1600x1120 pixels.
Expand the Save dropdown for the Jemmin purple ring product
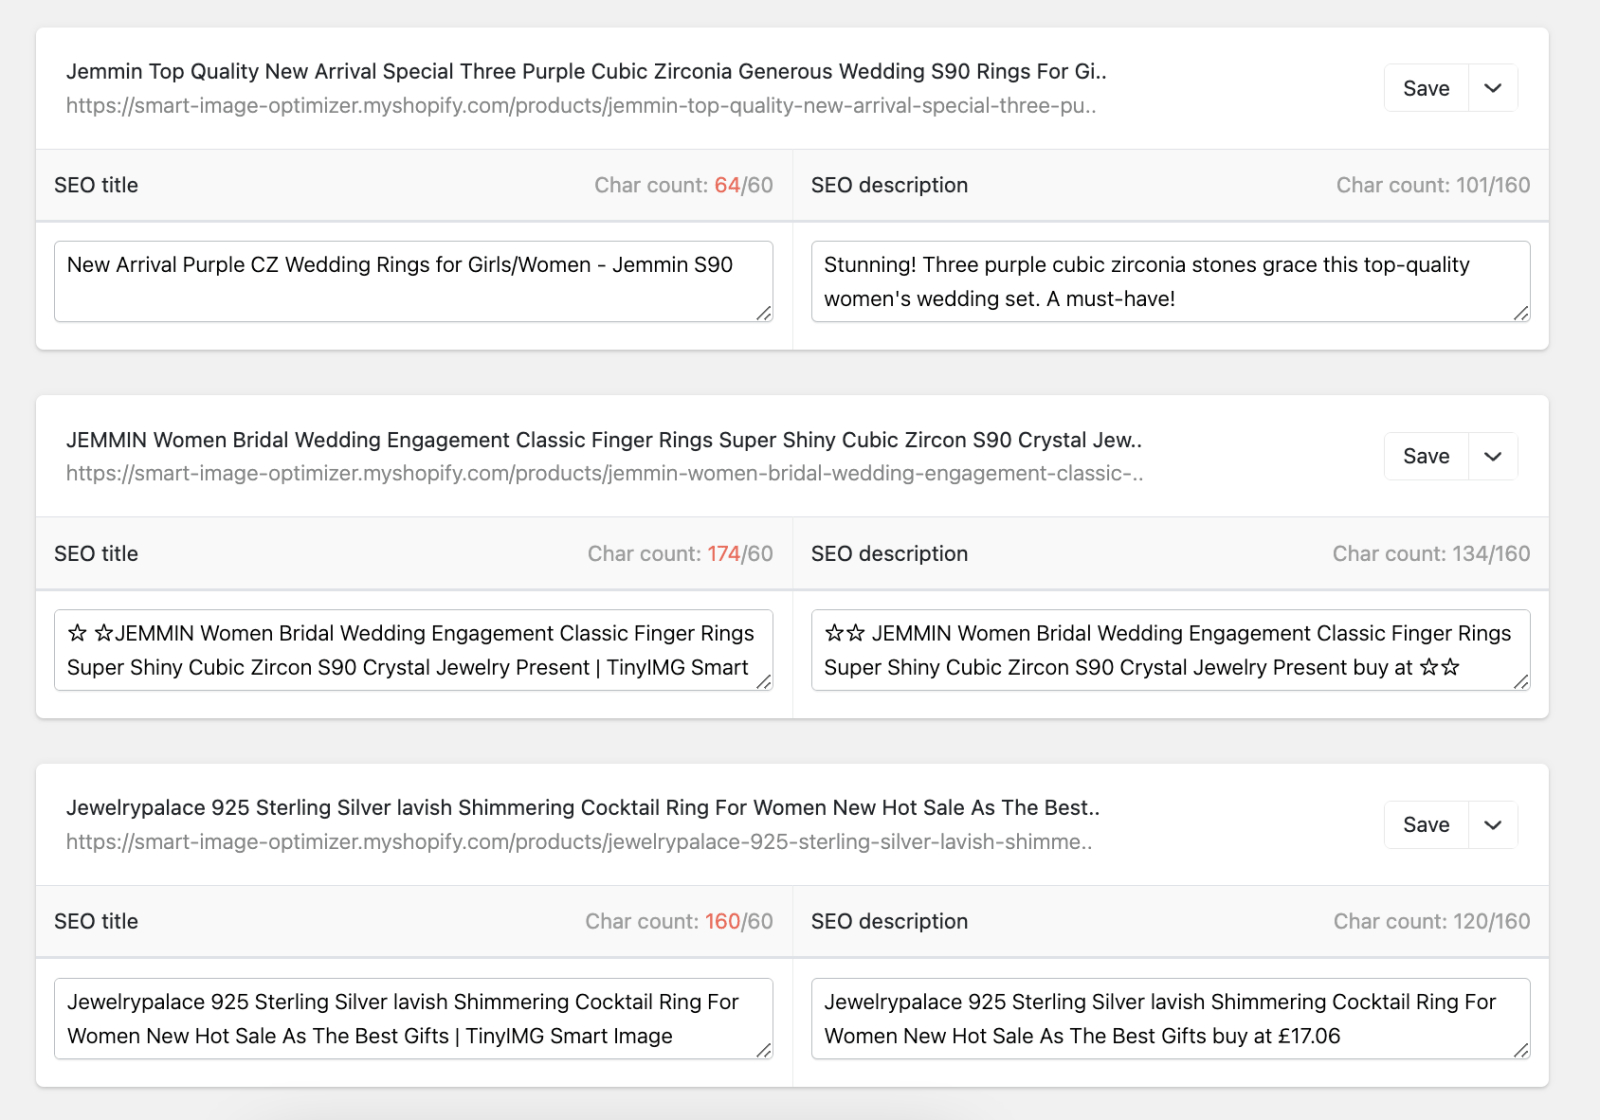pos(1492,88)
